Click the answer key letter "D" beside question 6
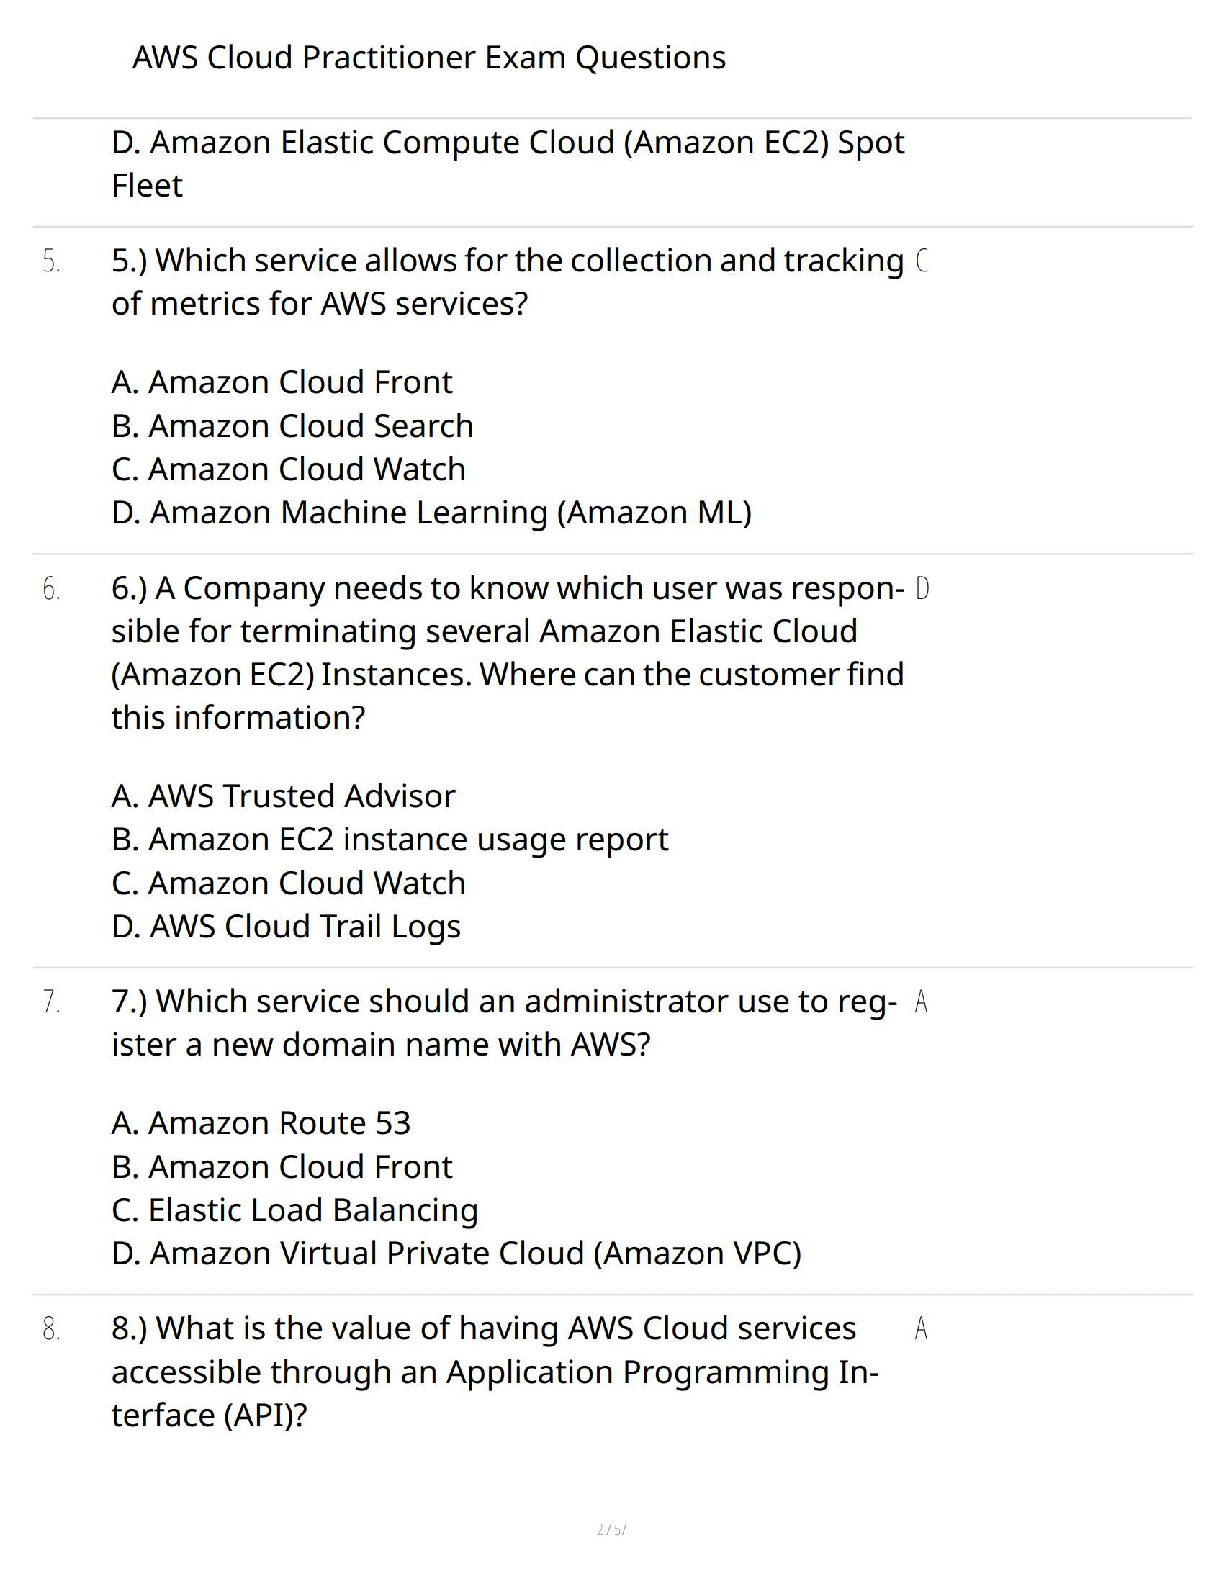 (x=922, y=588)
